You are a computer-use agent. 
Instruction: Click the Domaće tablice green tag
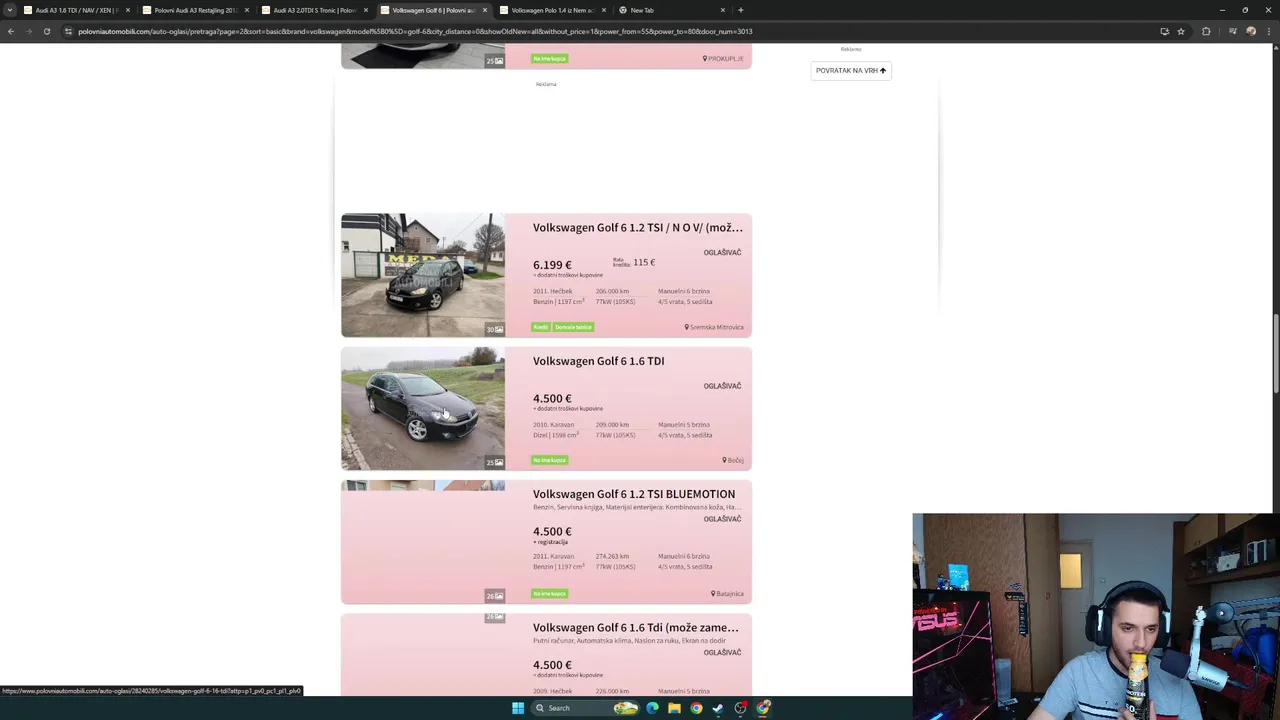point(573,327)
